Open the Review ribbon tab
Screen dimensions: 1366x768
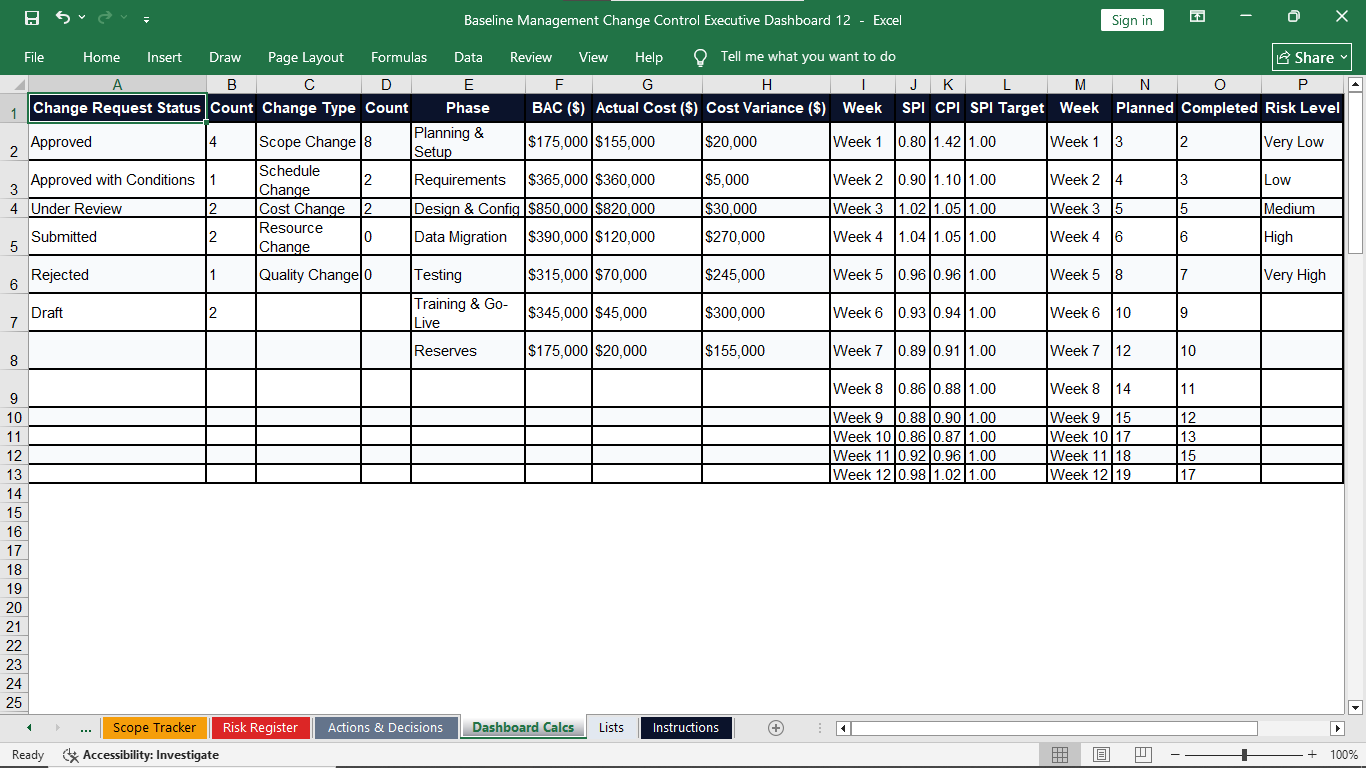coord(531,57)
